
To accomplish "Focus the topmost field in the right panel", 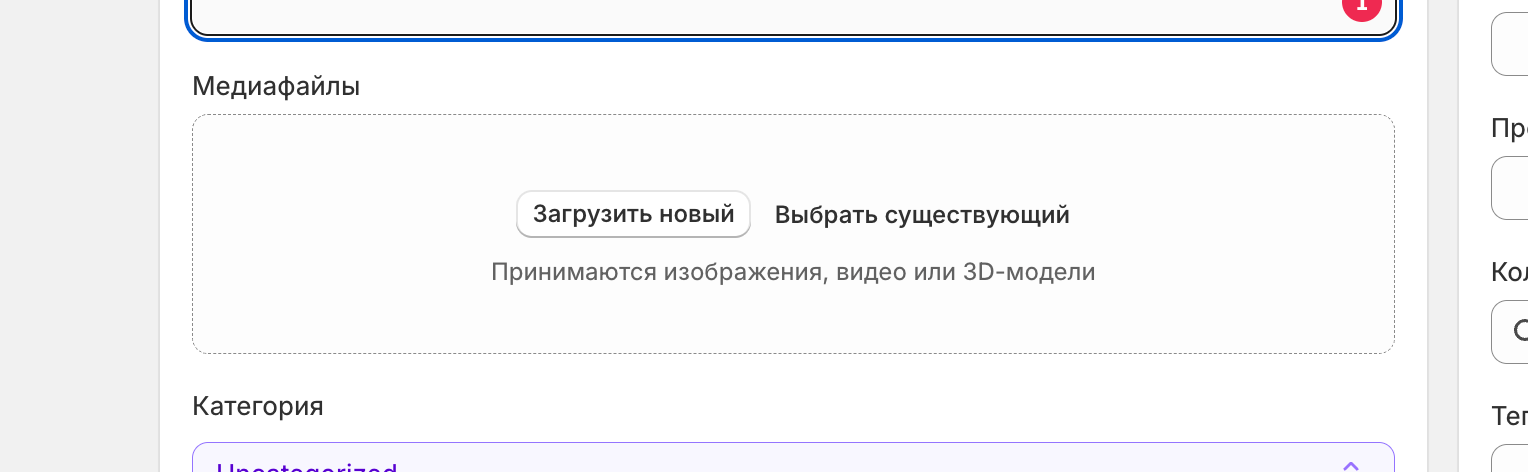I will [x=1511, y=45].
